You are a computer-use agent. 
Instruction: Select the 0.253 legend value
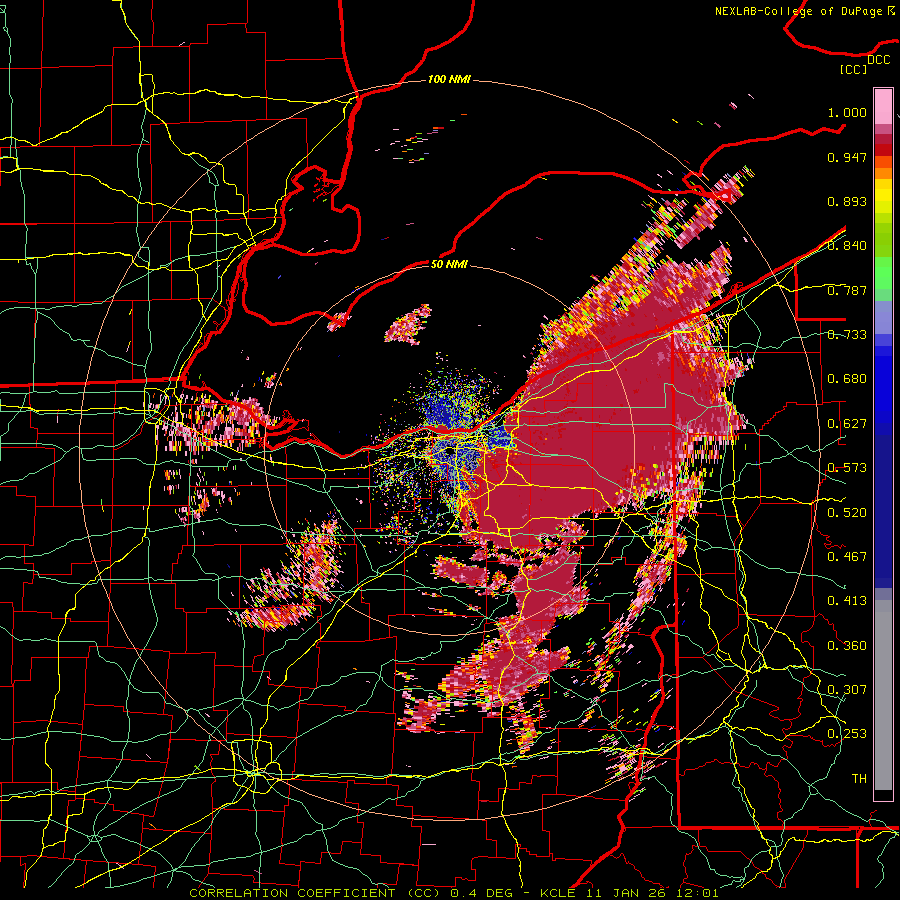[x=847, y=734]
